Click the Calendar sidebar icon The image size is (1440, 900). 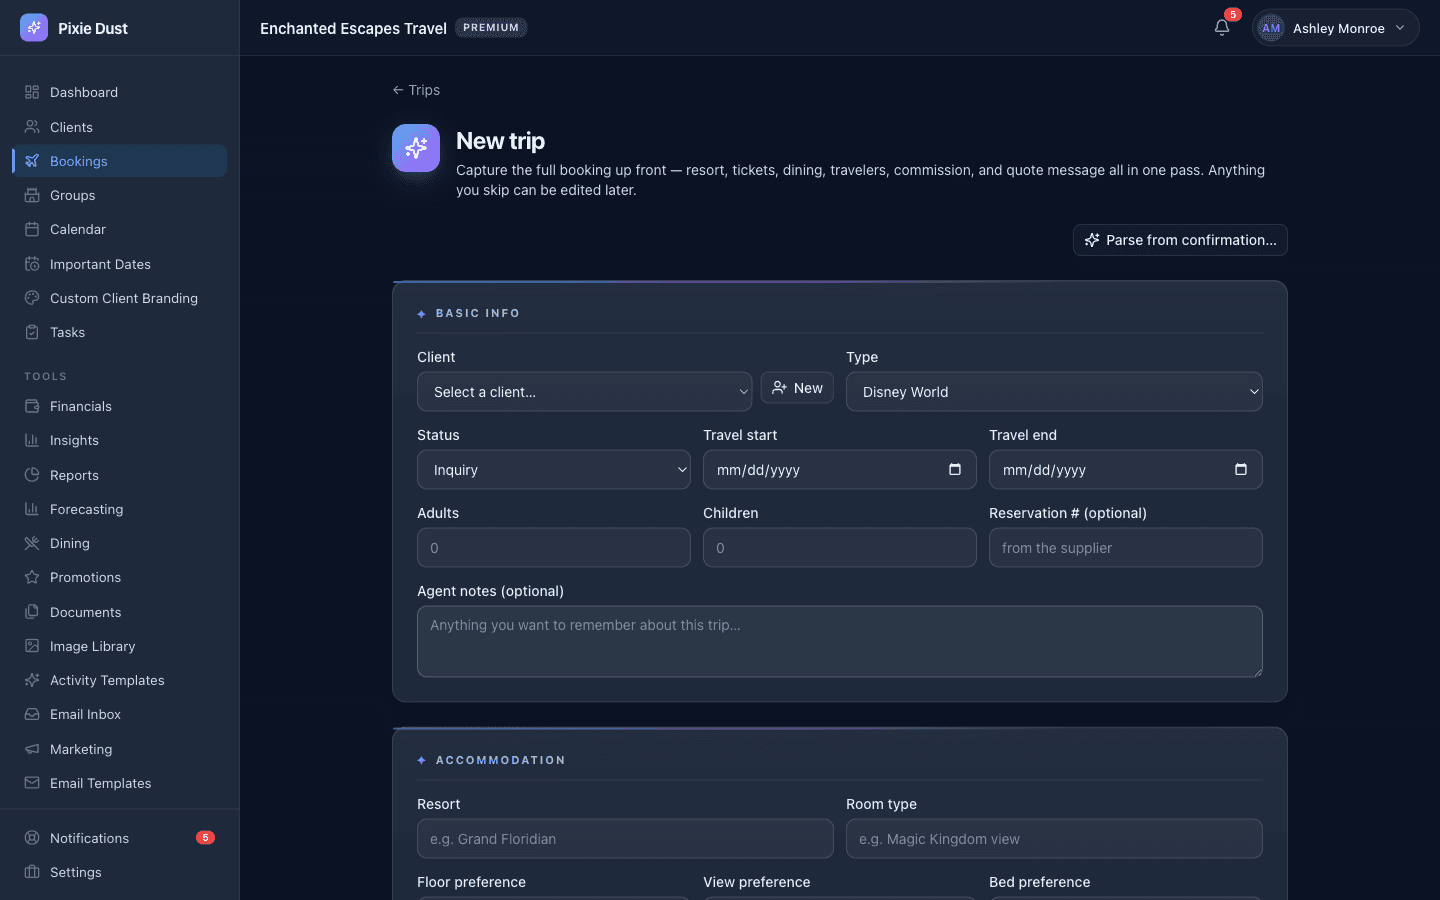32,229
